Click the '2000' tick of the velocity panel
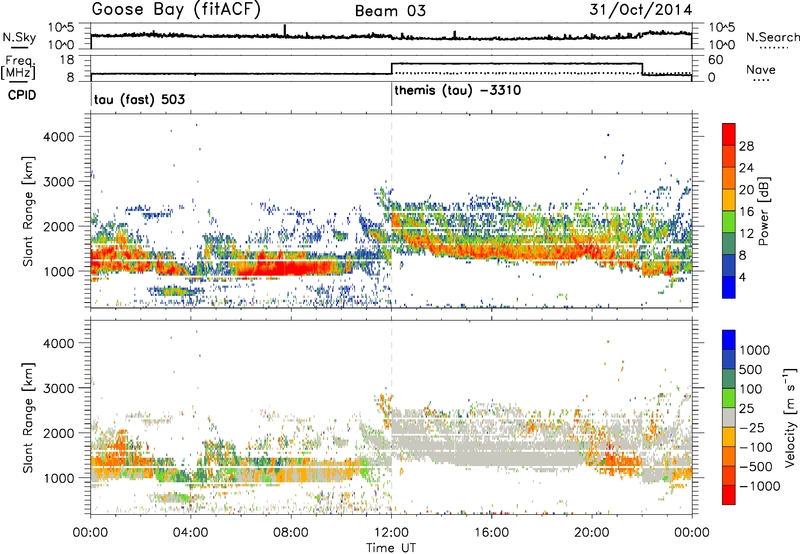This screenshot has height=554, width=800. click(59, 433)
